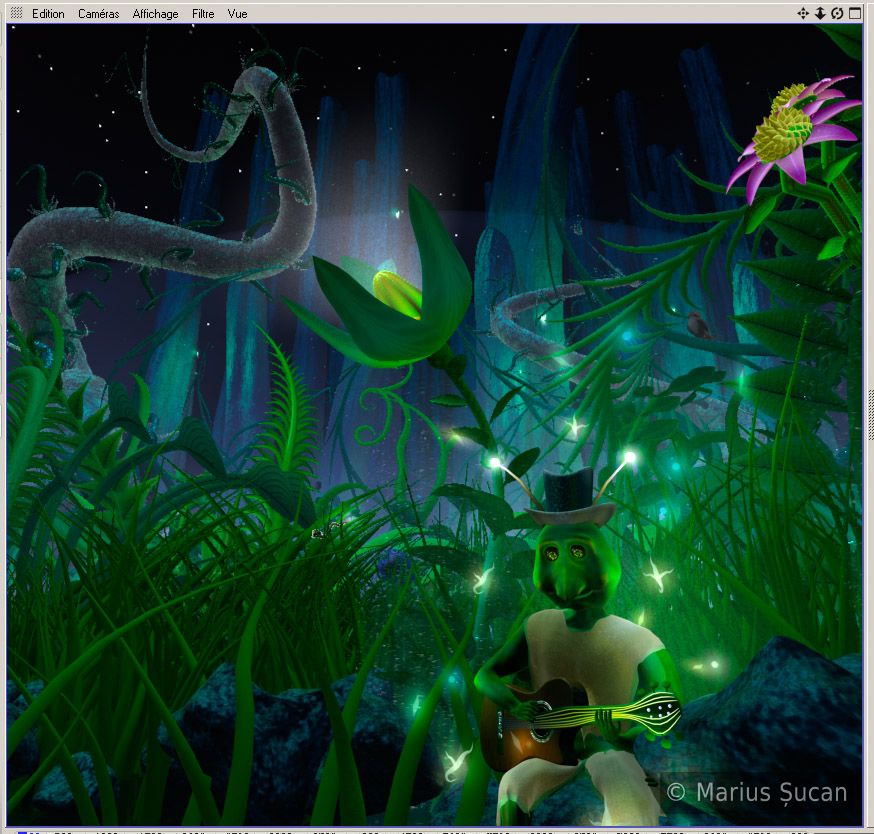
Task: Select the glowing yellow bud in the leaves
Action: [x=397, y=292]
